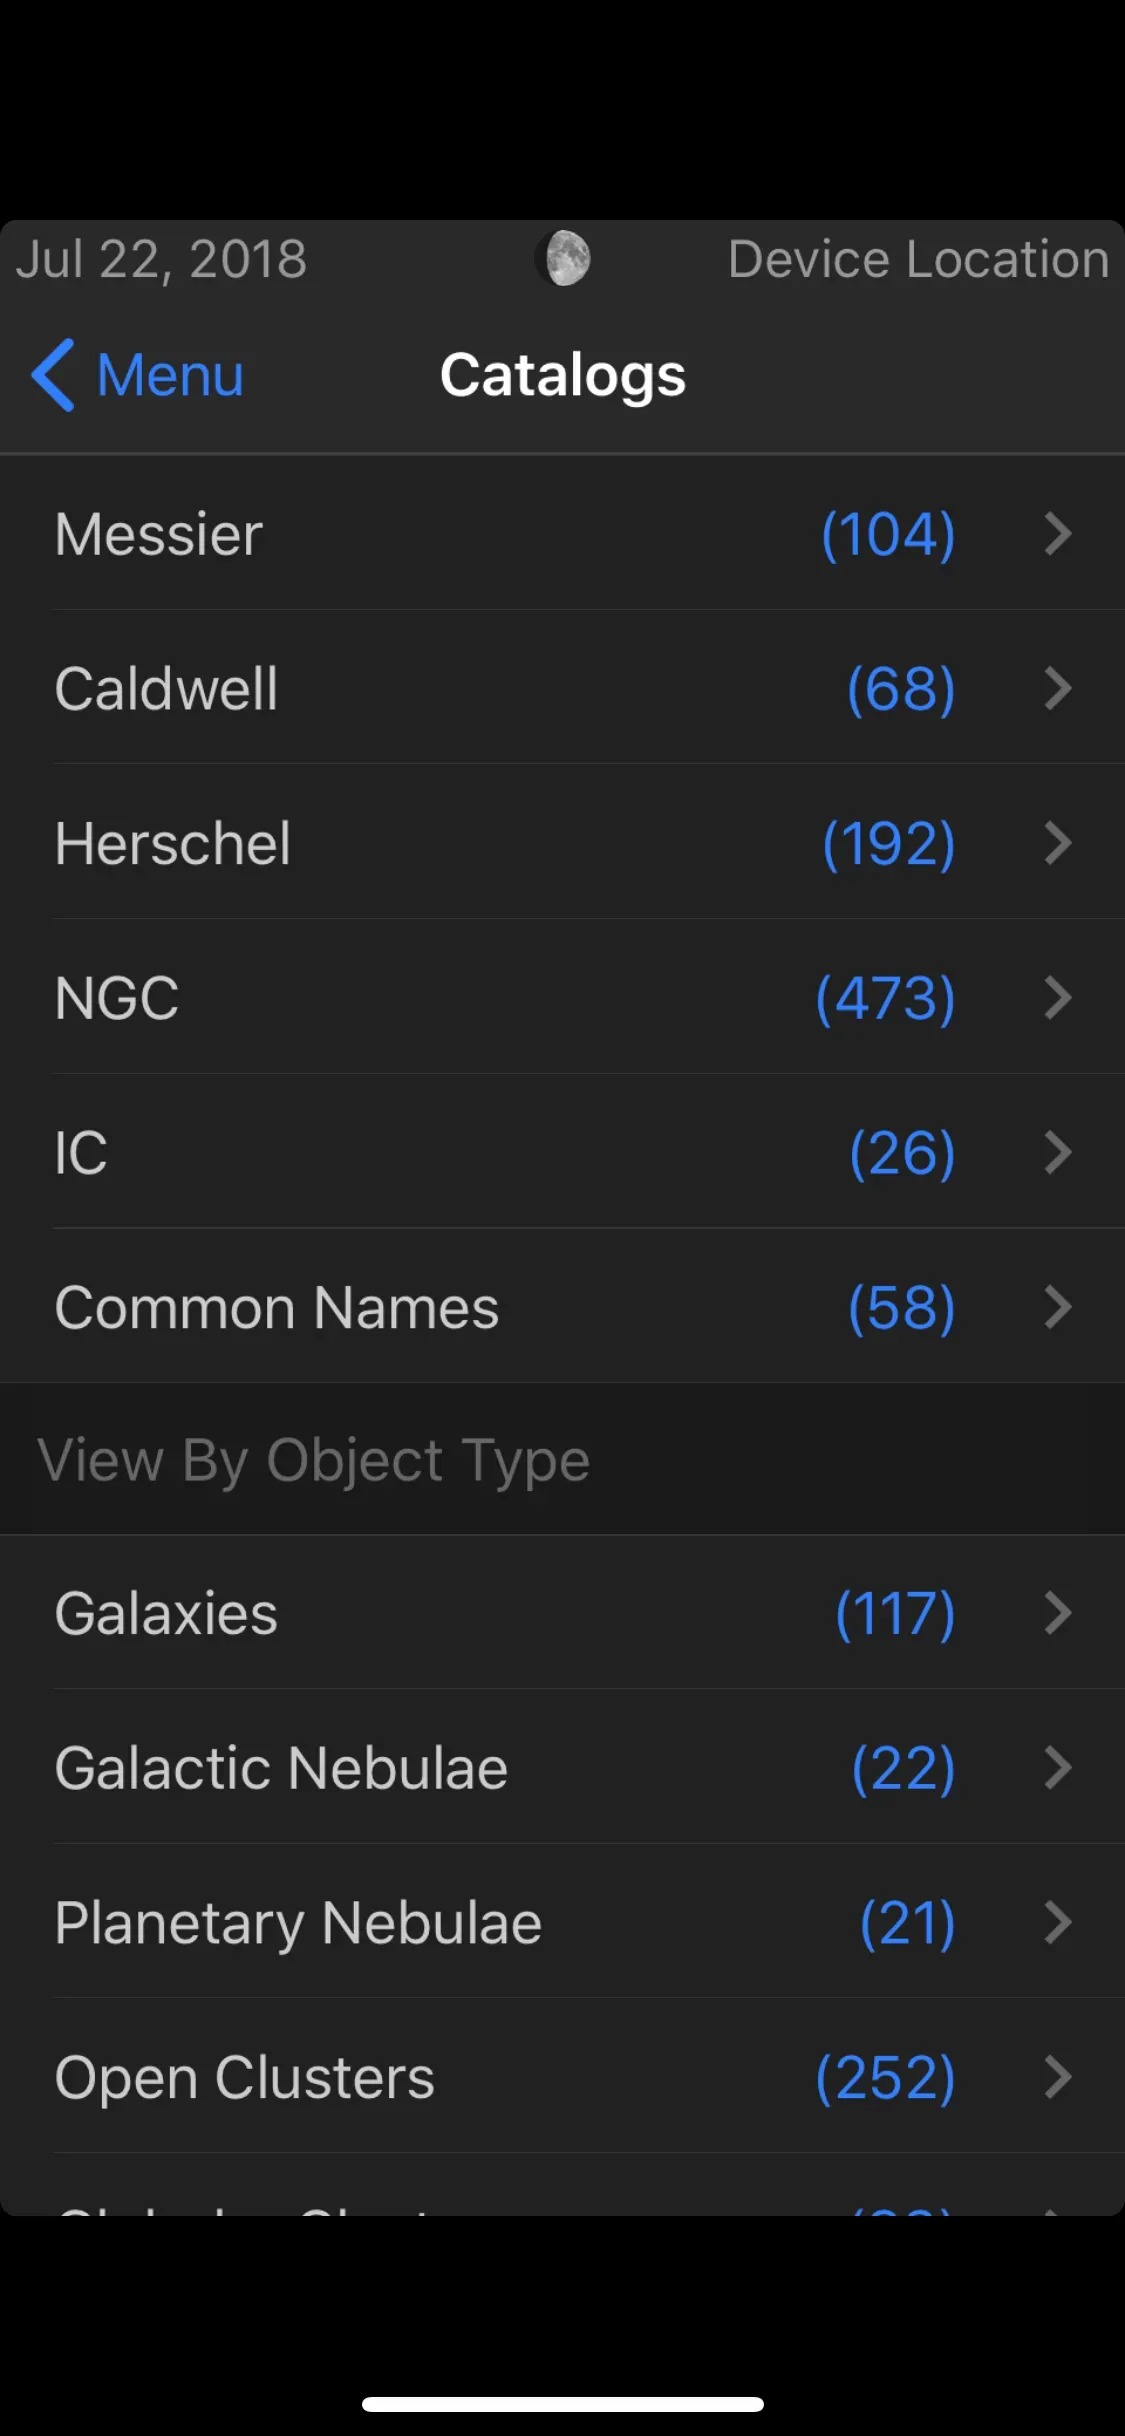Image resolution: width=1125 pixels, height=2436 pixels.
Task: Tap the moon phase icon
Action: [563, 258]
